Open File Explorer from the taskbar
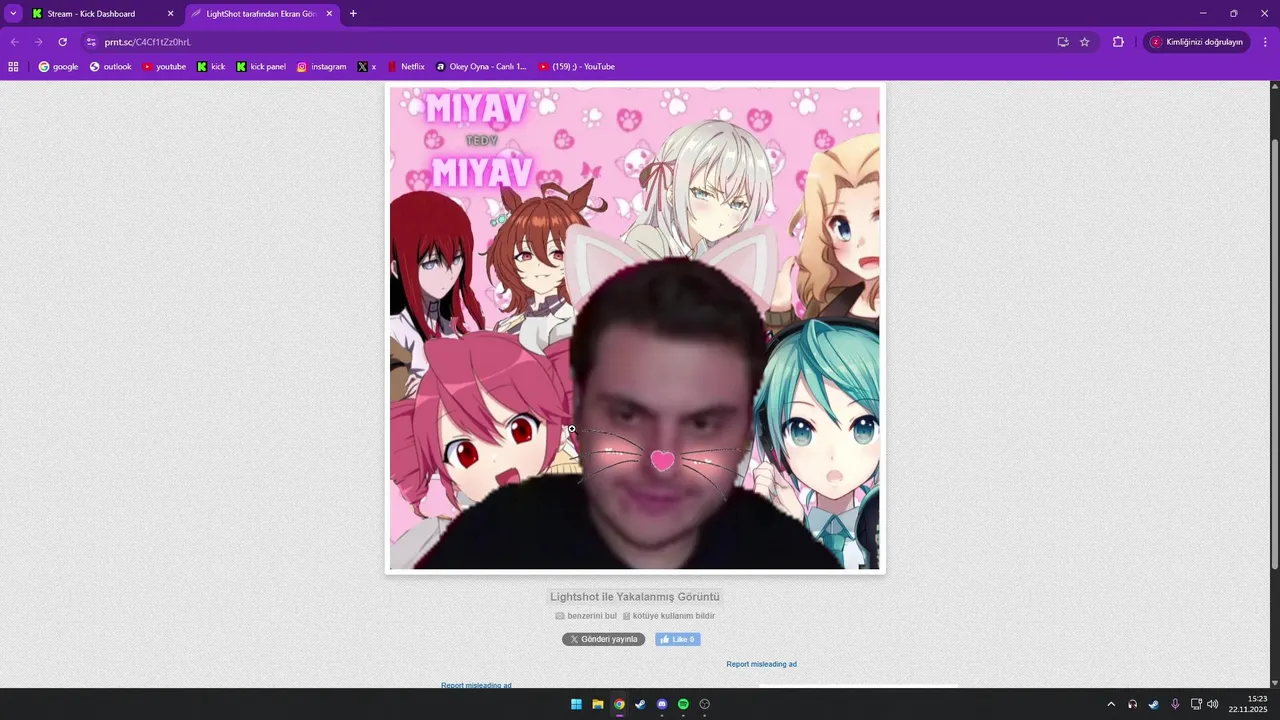The height and width of the screenshot is (720, 1280). tap(598, 704)
